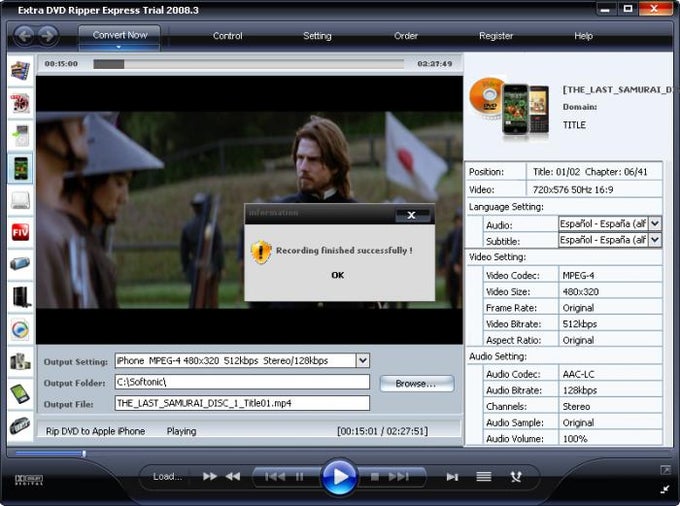Viewport: 680px width, 506px height.
Task: Choose the iPhone output profile icon
Action: (x=20, y=168)
